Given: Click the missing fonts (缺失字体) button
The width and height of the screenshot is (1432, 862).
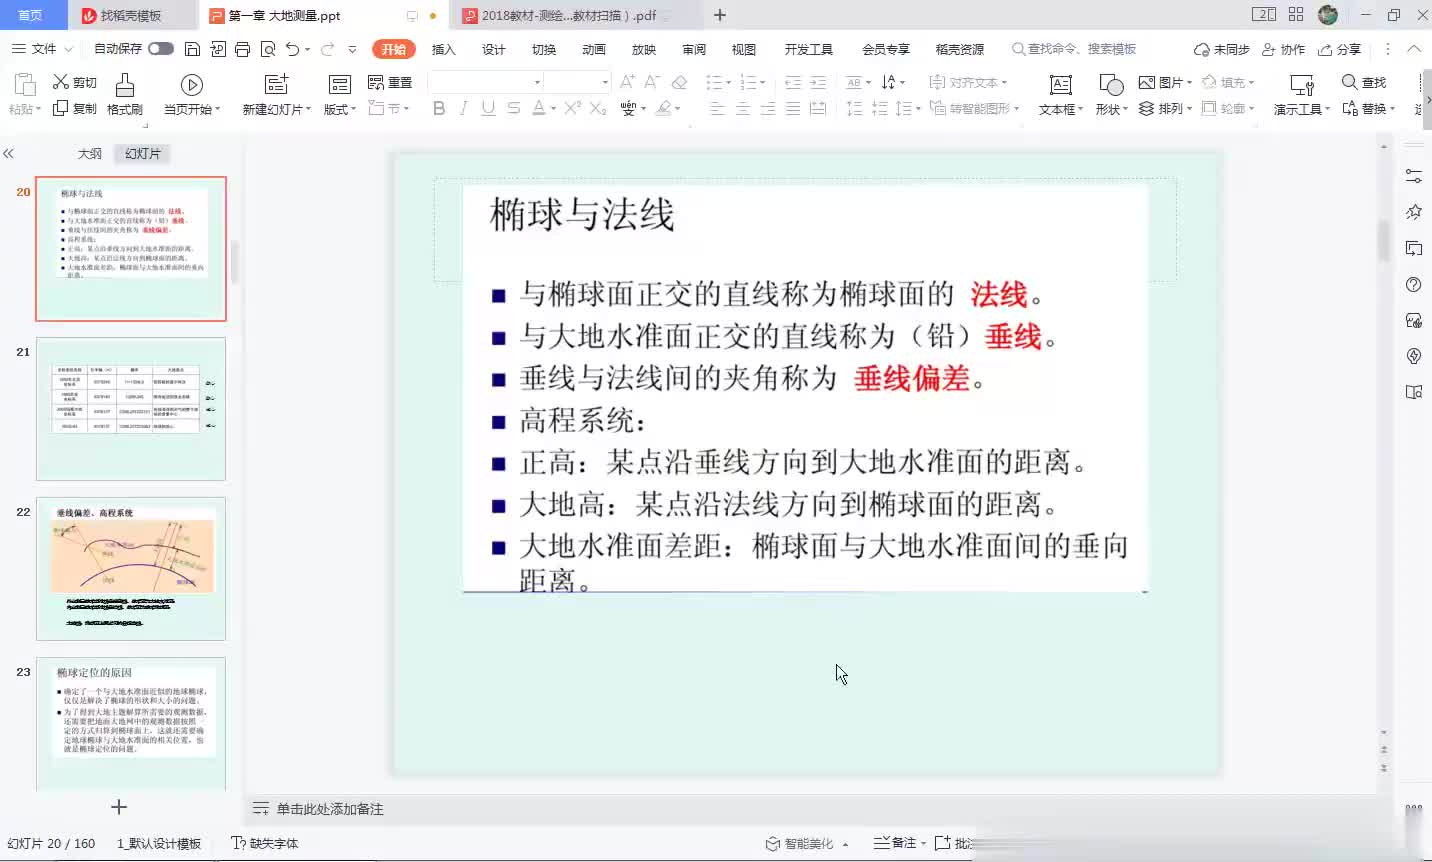Looking at the screenshot, I should click(x=265, y=843).
